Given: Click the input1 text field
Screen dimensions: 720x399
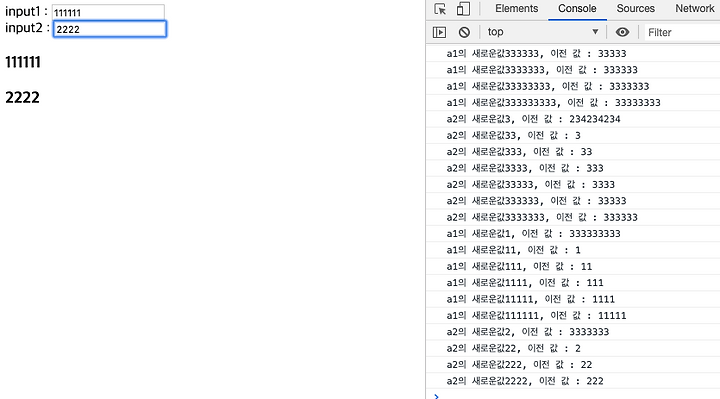Looking at the screenshot, I should [x=108, y=12].
